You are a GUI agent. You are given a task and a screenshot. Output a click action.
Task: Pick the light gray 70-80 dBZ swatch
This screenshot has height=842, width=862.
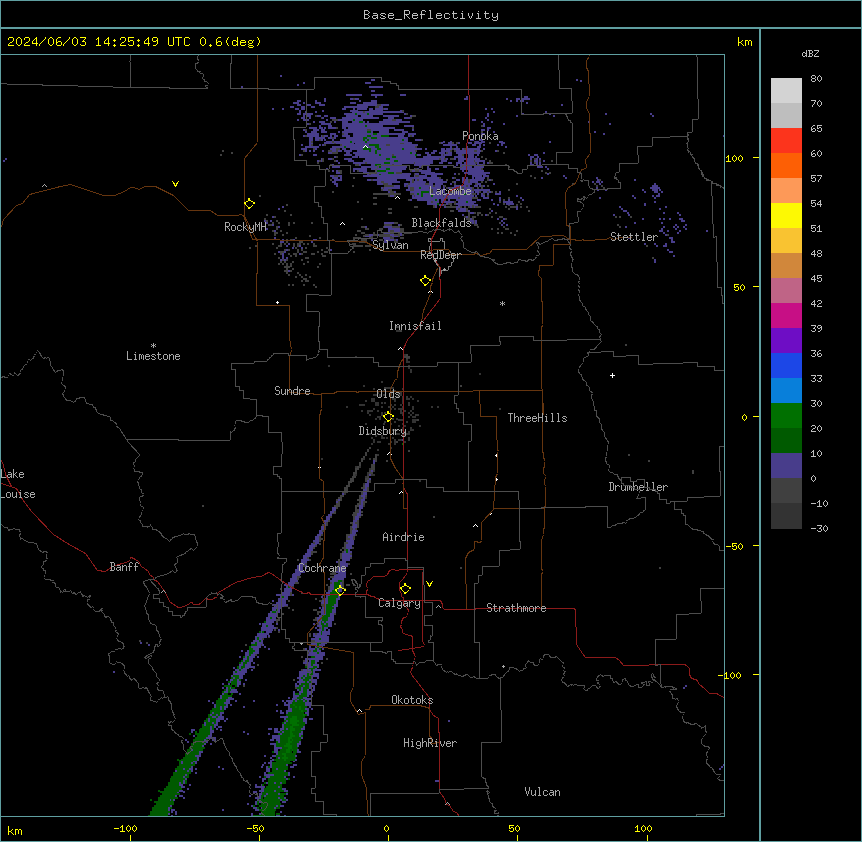(786, 91)
